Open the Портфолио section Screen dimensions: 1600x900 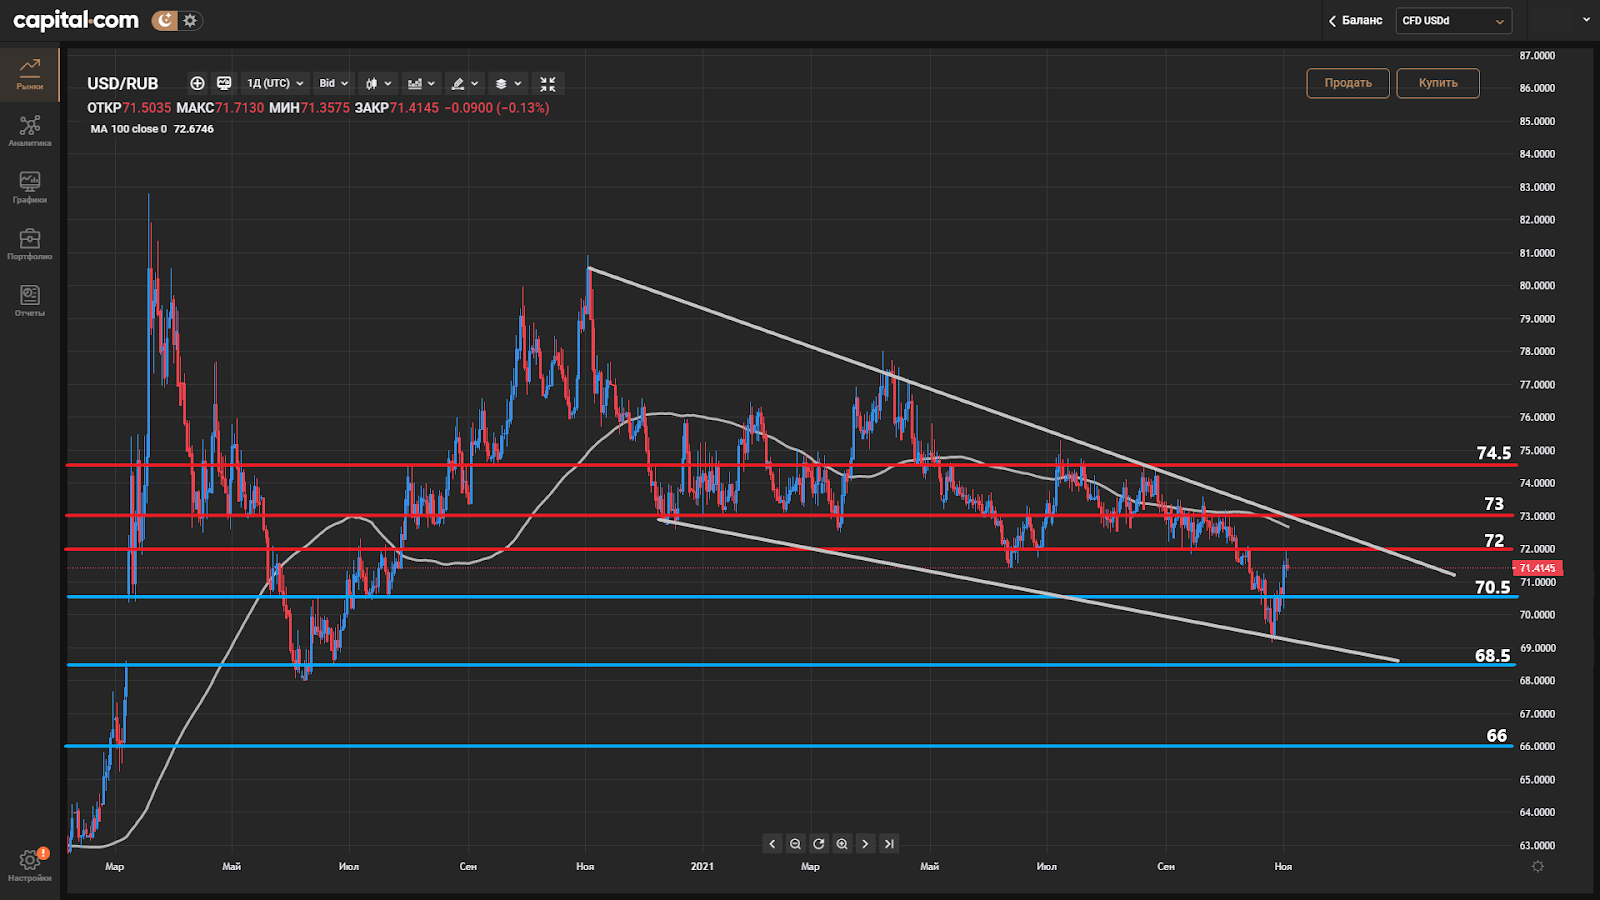click(30, 245)
